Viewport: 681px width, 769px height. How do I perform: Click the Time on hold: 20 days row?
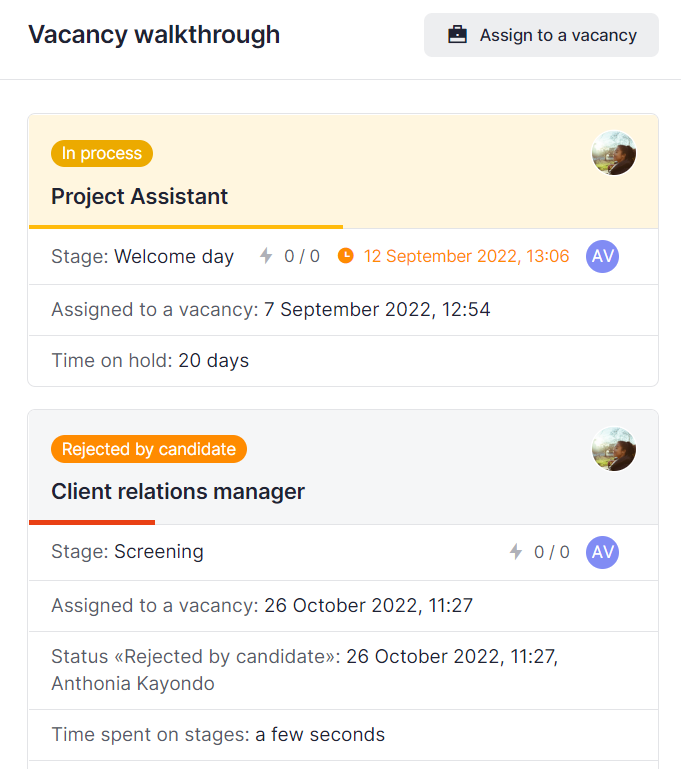[x=343, y=361]
